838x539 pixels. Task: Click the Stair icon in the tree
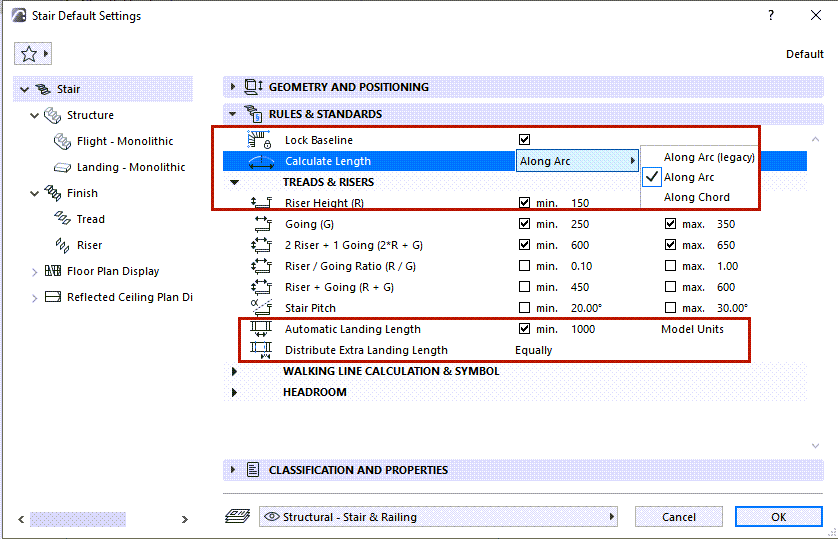click(43, 89)
